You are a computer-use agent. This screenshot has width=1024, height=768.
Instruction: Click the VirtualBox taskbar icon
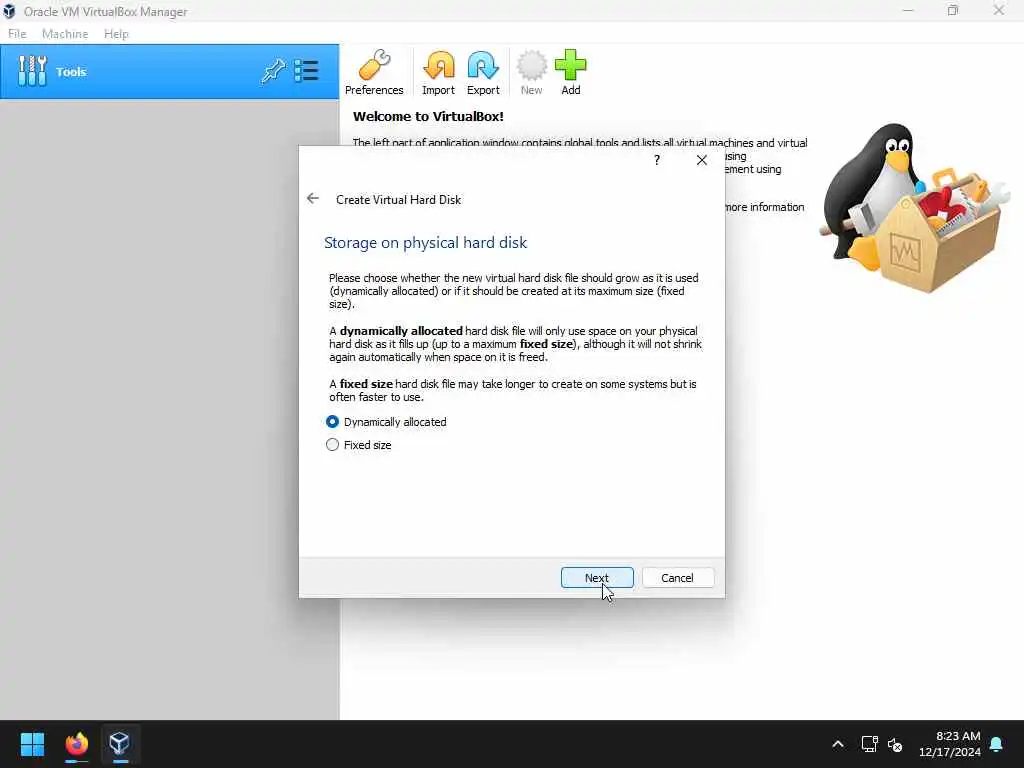120,744
